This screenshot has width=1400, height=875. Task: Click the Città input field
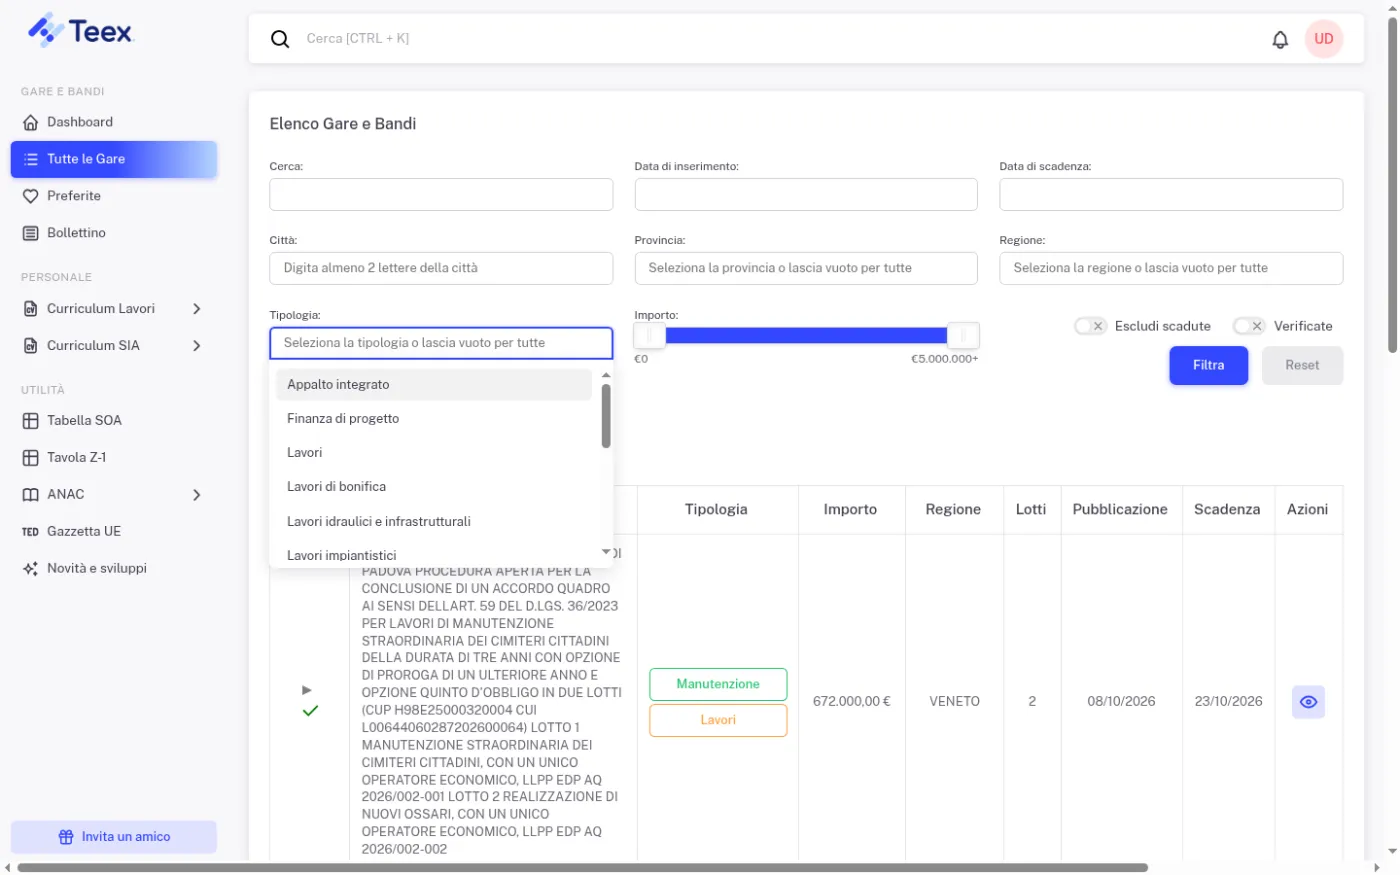click(x=441, y=268)
